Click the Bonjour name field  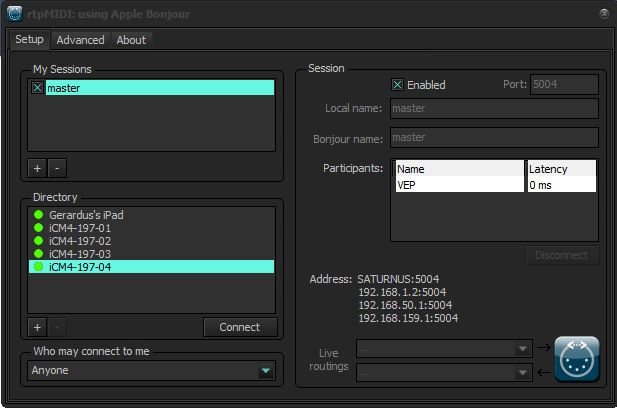(x=494, y=137)
